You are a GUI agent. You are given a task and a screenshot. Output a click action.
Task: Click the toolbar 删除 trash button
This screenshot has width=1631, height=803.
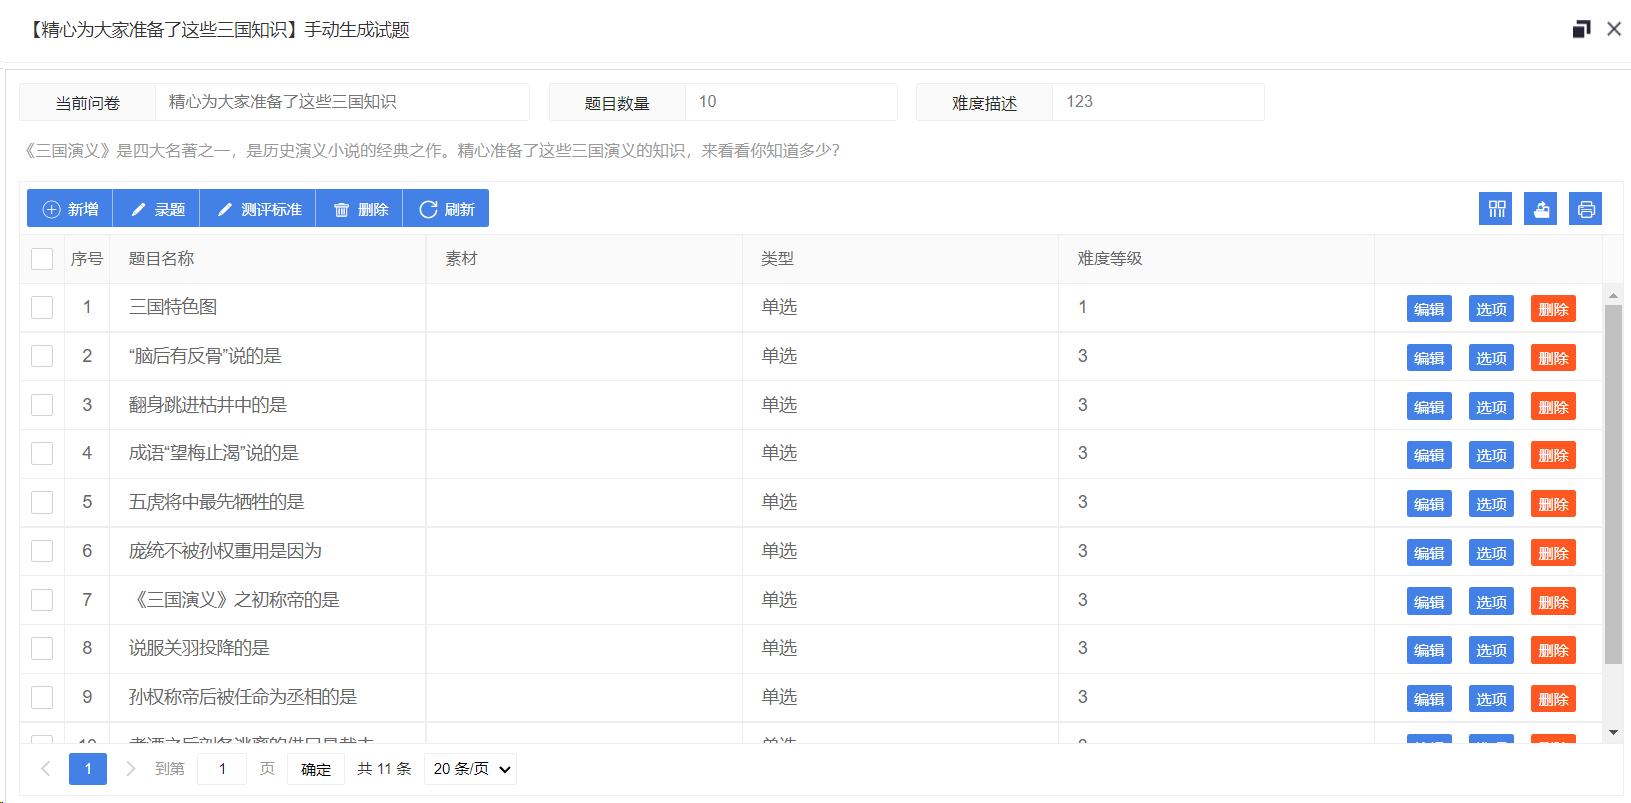click(x=359, y=209)
